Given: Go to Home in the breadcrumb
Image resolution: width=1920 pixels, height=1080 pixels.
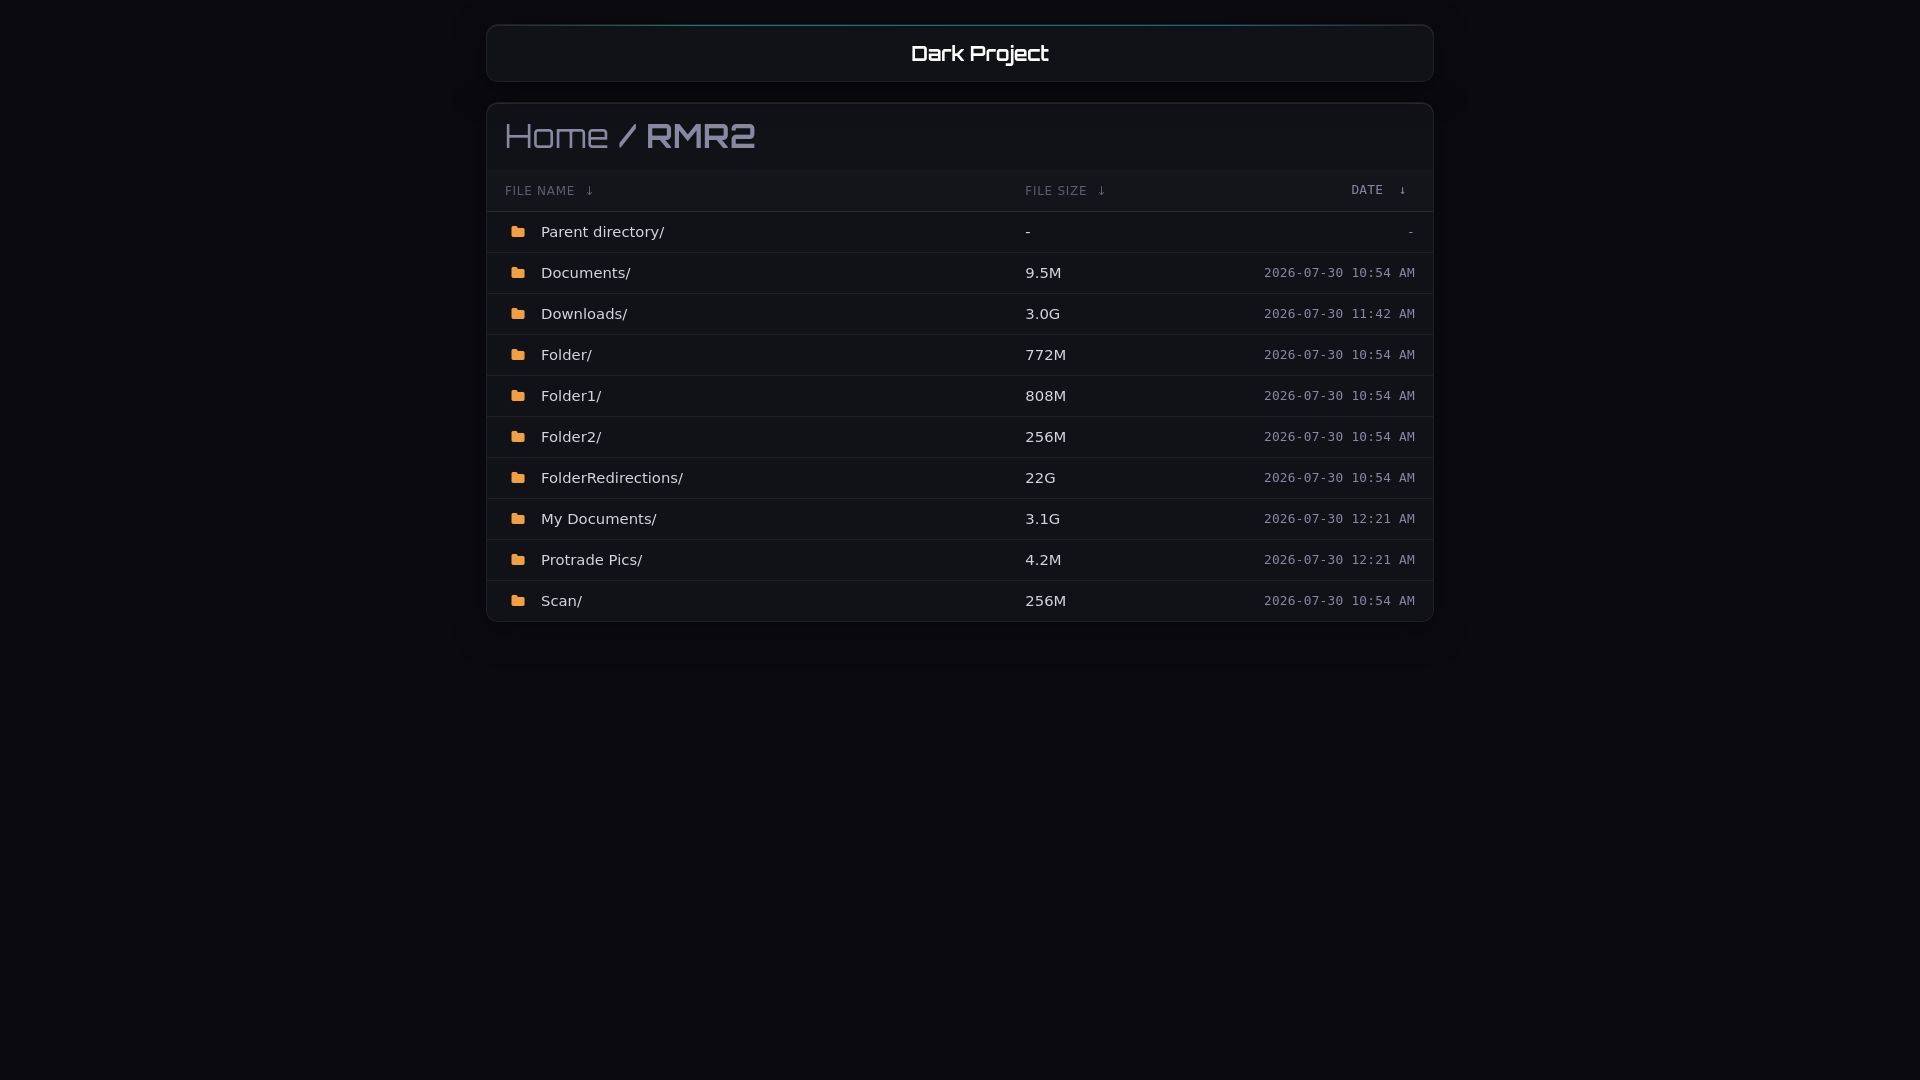Looking at the screenshot, I should (556, 136).
